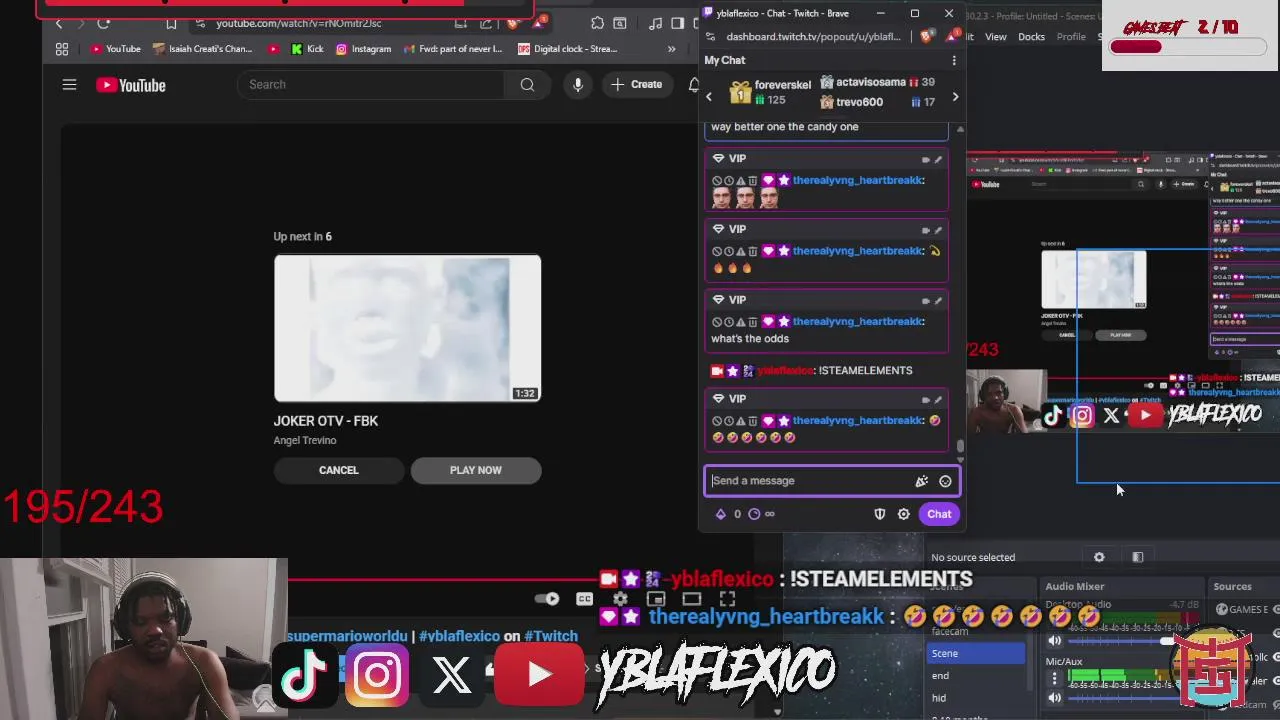Open the JOKER OTV up next thumbnail

(x=407, y=328)
